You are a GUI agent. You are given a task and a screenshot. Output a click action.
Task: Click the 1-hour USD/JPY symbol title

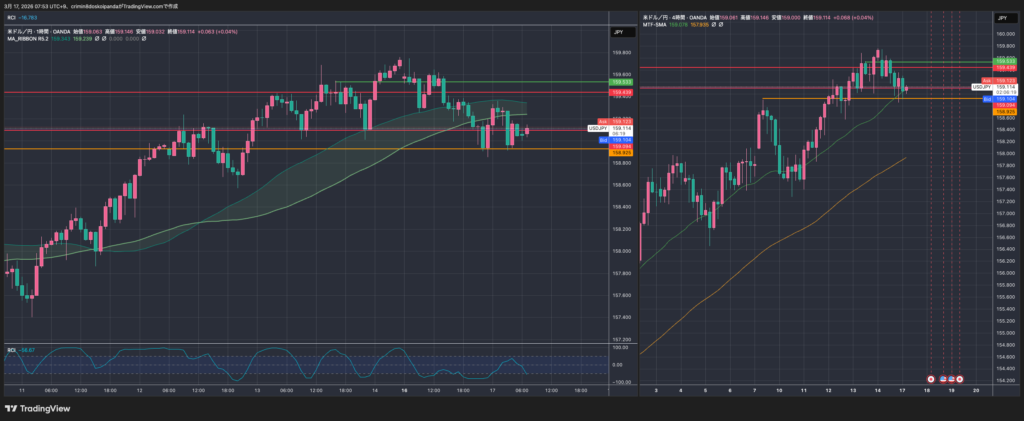point(40,32)
